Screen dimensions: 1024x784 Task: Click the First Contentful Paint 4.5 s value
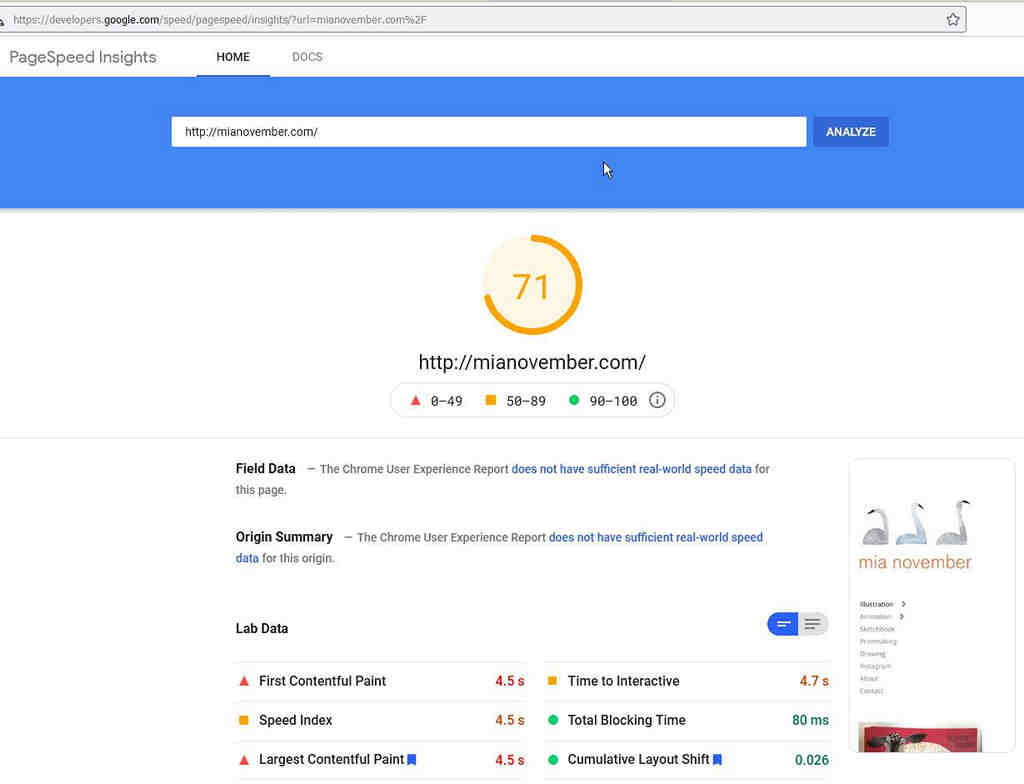(x=509, y=681)
